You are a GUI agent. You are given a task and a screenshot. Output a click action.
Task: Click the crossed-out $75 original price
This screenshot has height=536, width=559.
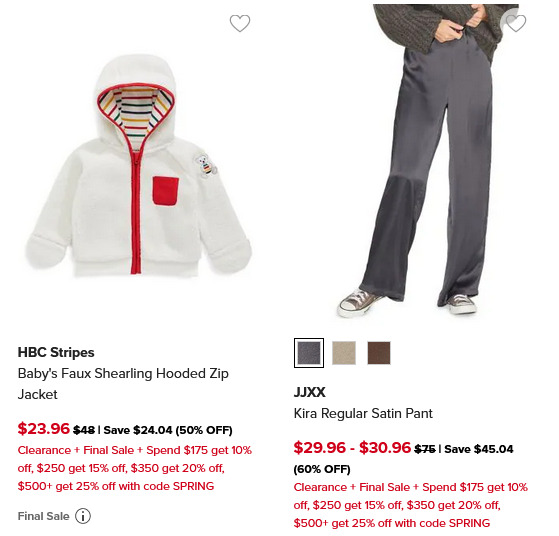coord(425,449)
